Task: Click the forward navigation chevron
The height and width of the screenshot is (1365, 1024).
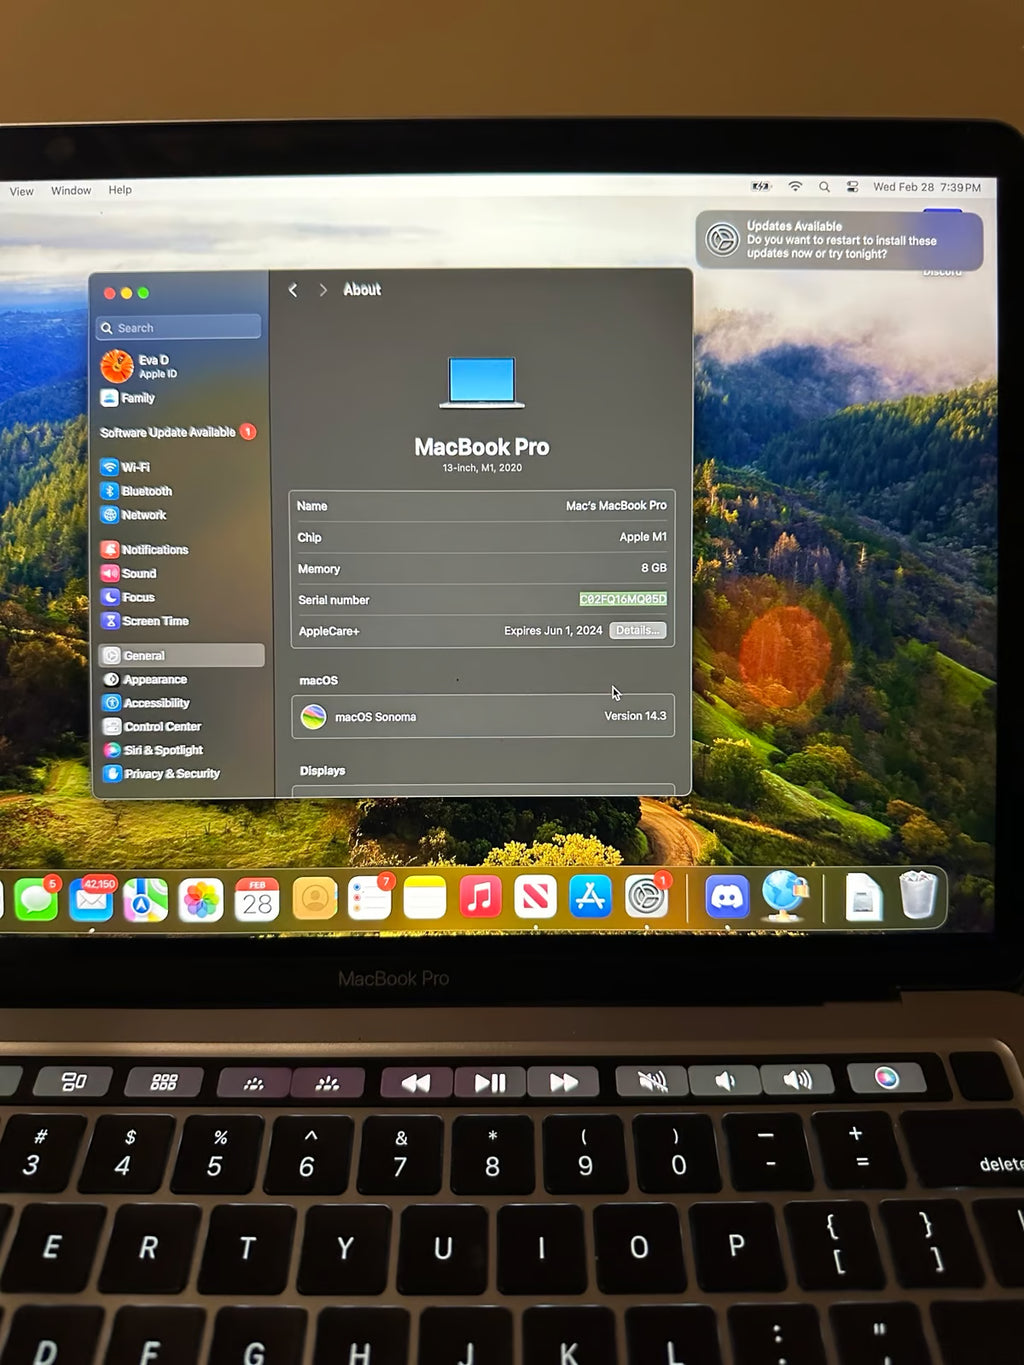Action: click(323, 290)
